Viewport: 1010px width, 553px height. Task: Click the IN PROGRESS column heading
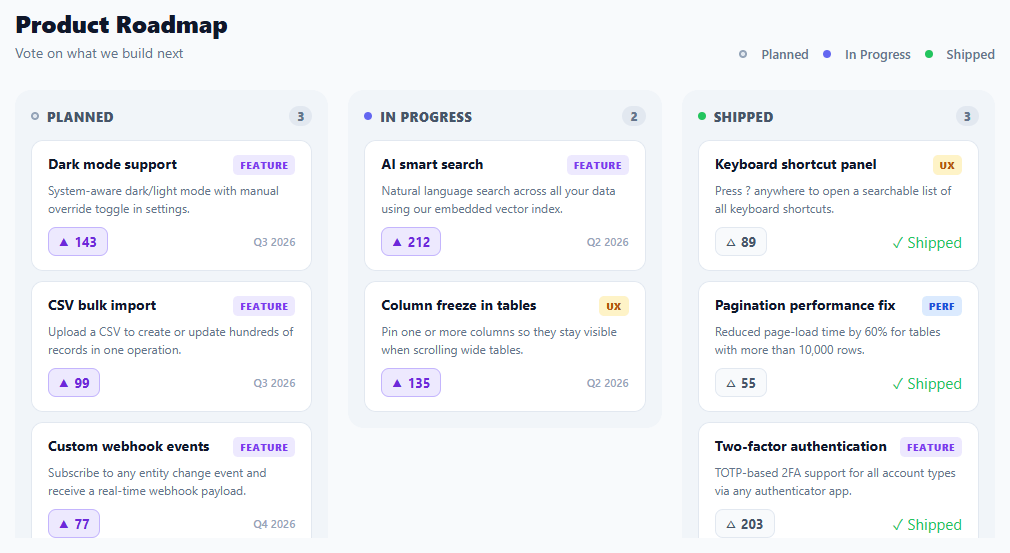tap(426, 117)
